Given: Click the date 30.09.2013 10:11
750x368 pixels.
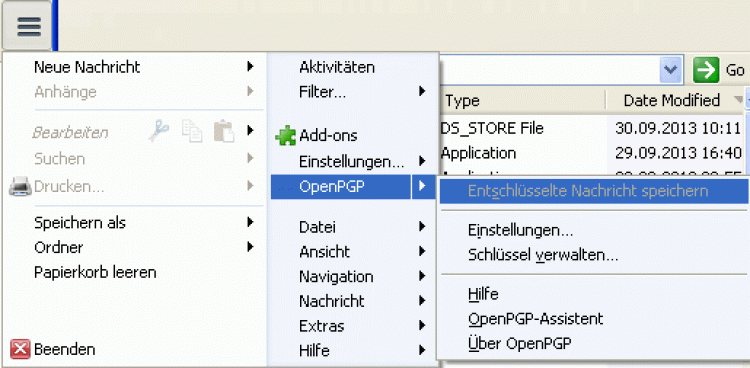Looking at the screenshot, I should point(678,128).
